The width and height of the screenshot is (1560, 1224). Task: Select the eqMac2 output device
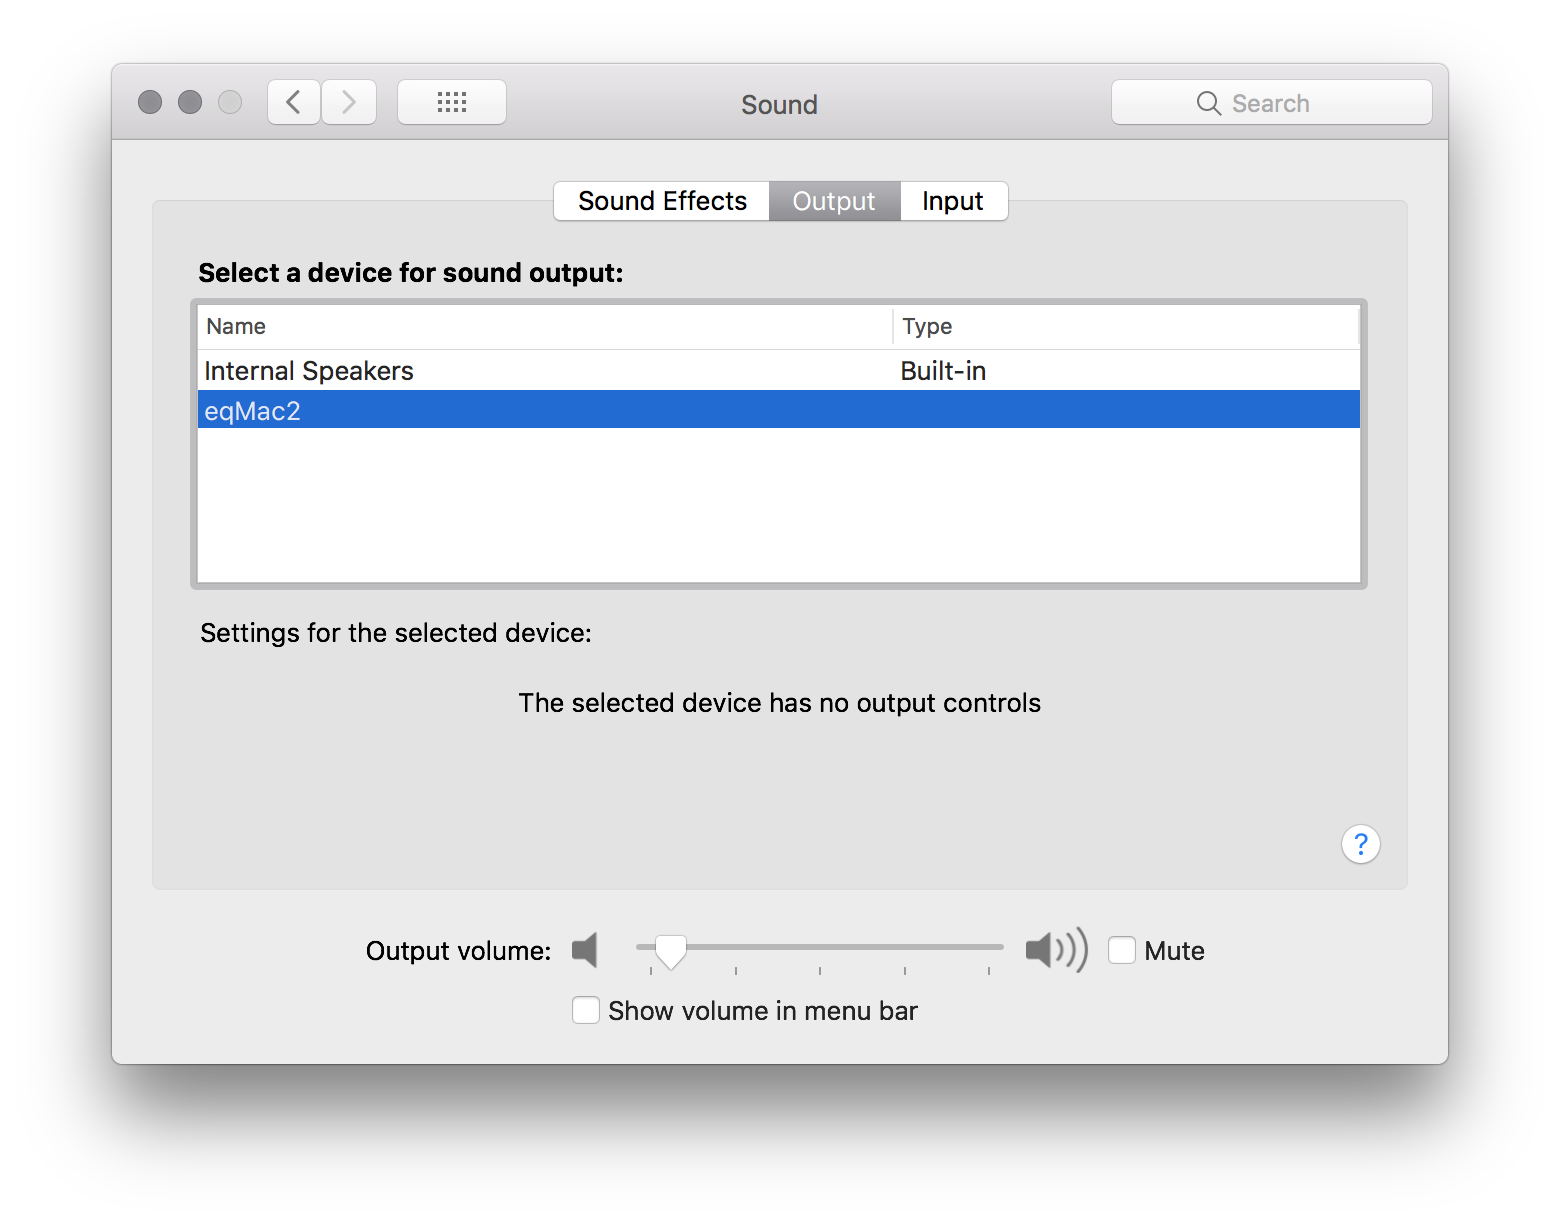click(779, 410)
